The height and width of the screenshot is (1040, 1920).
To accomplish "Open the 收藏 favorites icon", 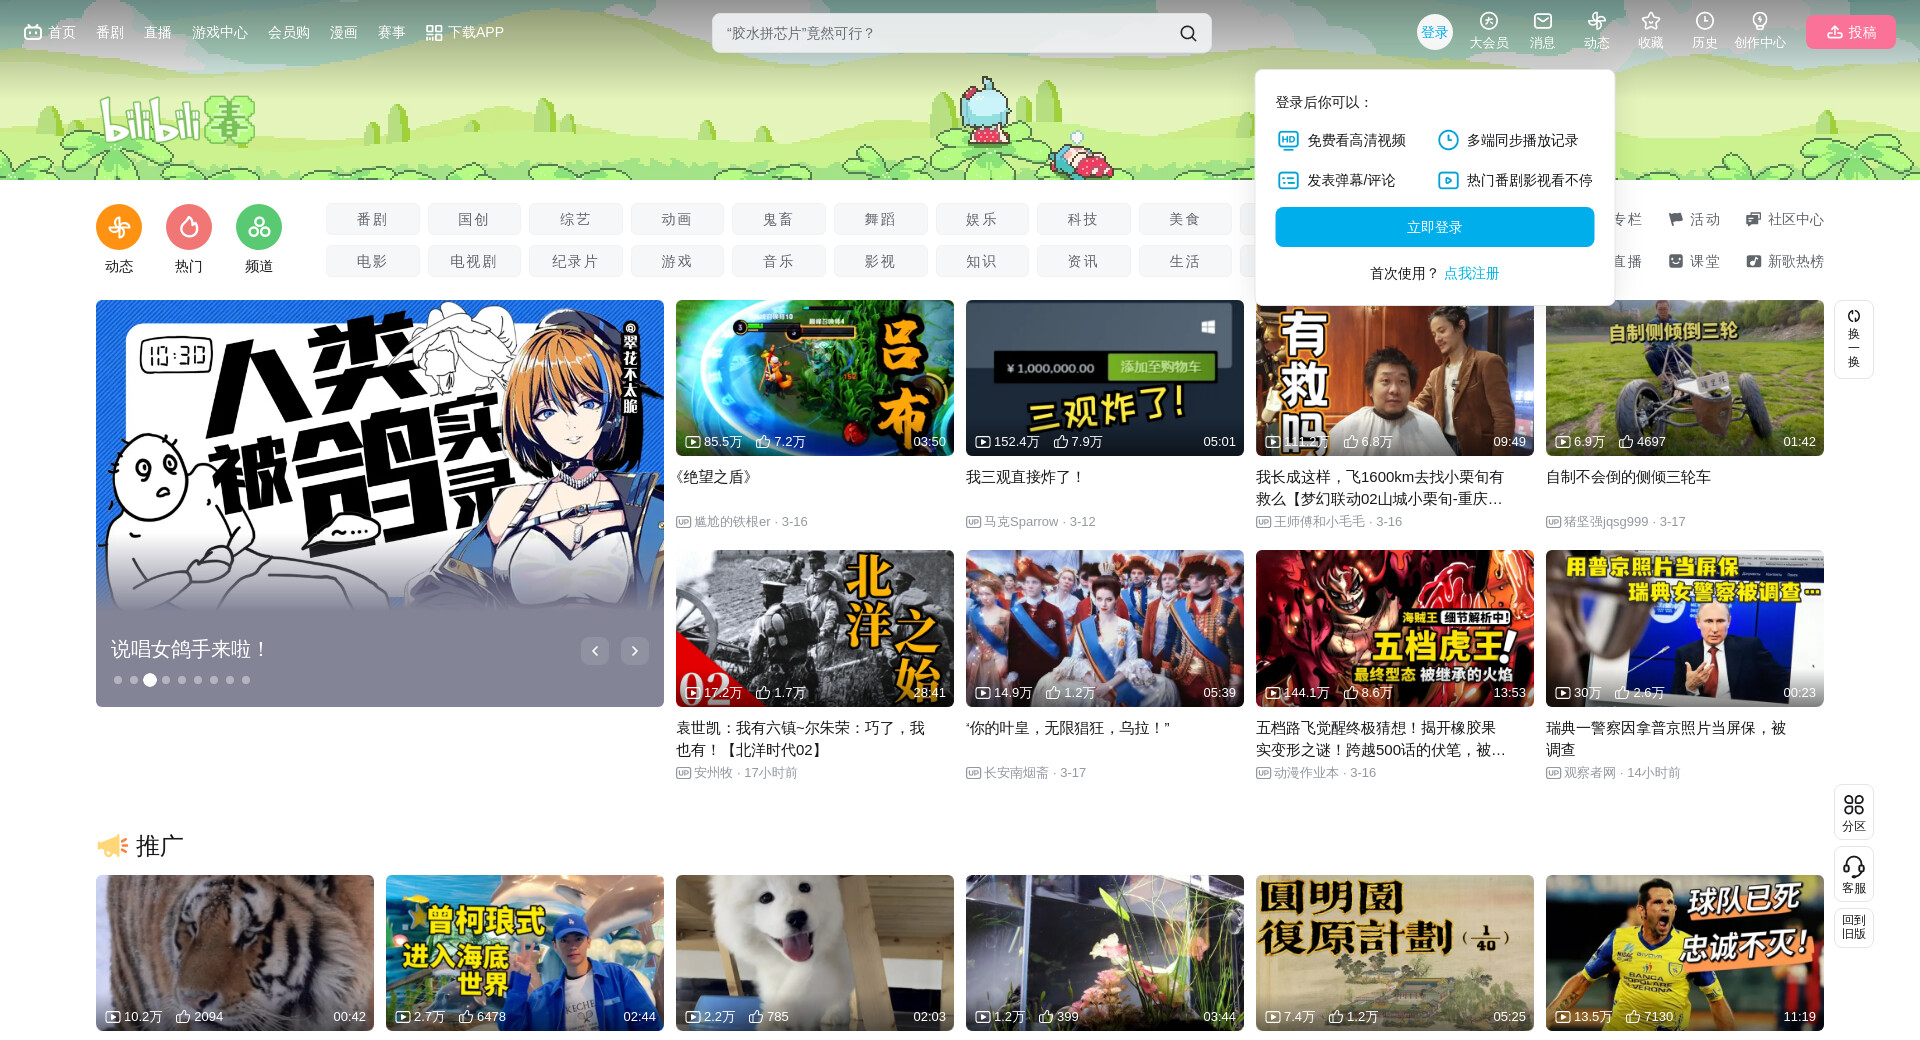I will 1651,31.
